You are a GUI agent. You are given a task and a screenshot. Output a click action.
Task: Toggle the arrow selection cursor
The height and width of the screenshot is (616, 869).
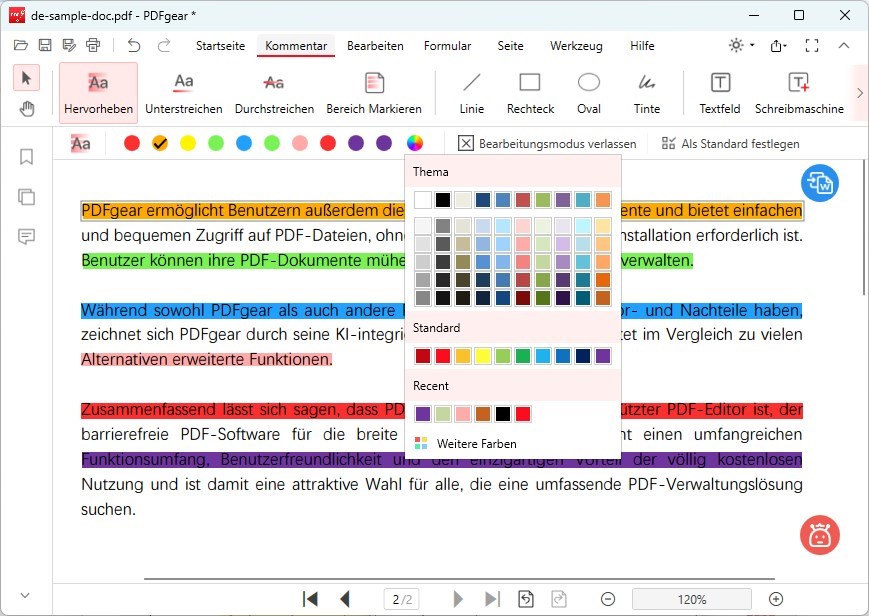tap(27, 78)
